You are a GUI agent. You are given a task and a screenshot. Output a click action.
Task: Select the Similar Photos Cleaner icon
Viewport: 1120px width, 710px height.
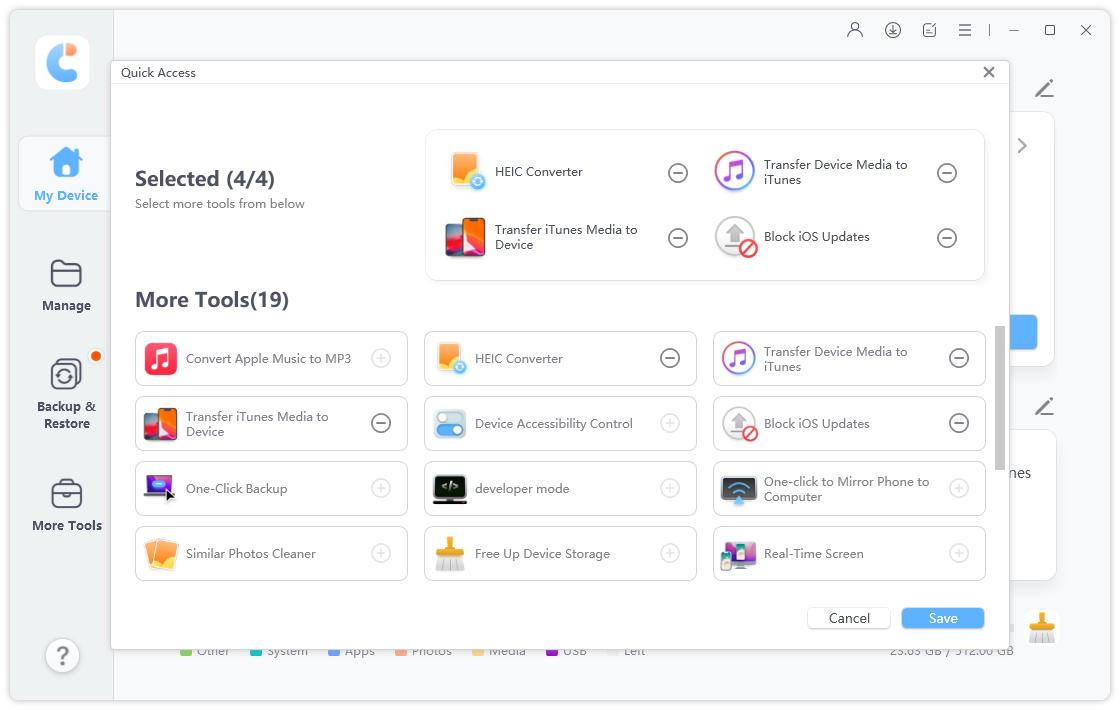pyautogui.click(x=160, y=553)
